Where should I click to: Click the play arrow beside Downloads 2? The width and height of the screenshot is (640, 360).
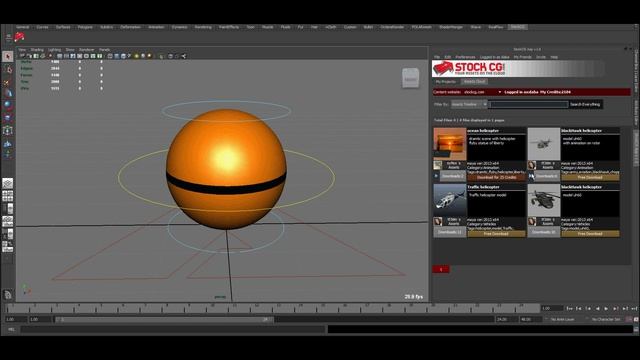(x=436, y=176)
